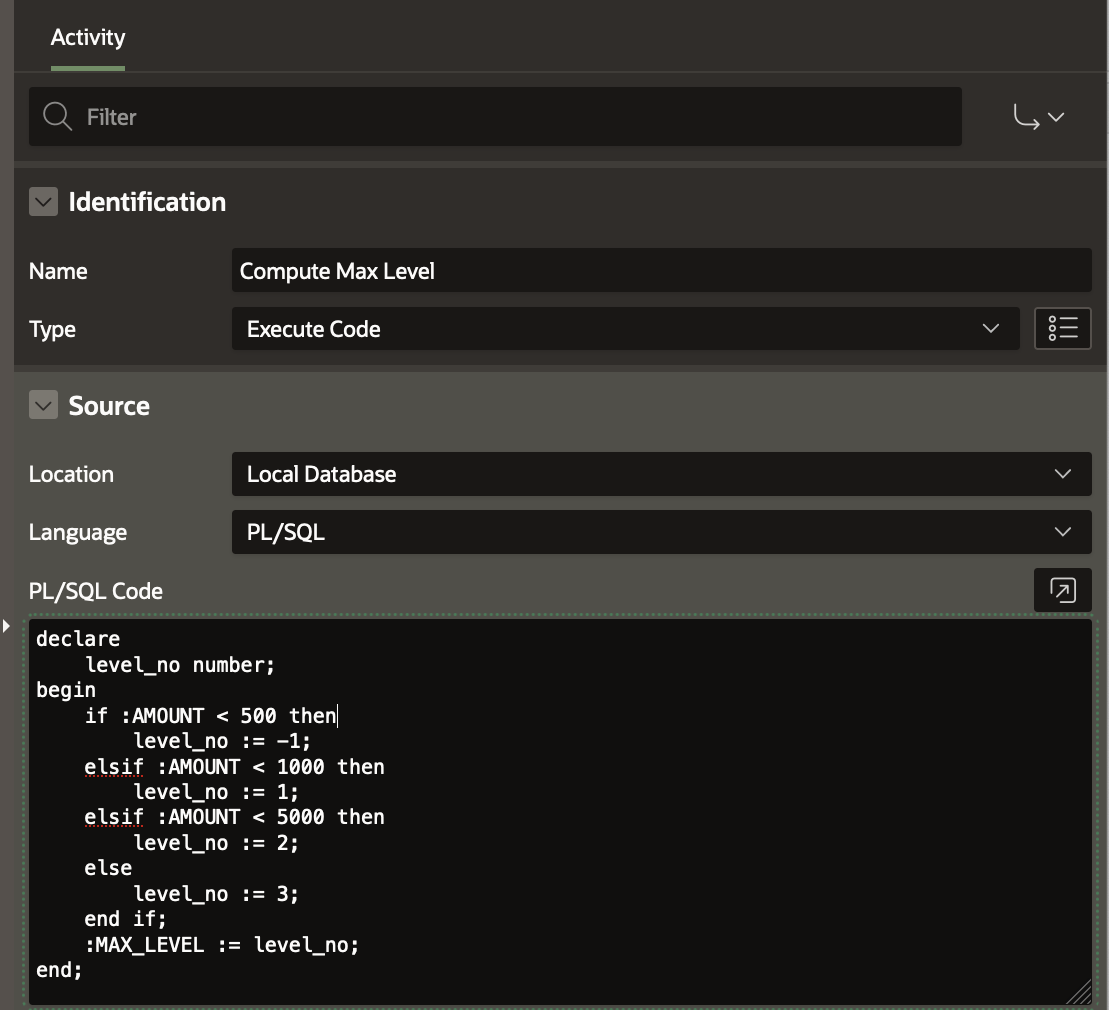Screen dimensions: 1109x1010
Task: Click the PL/SQL Code property label
Action: pyautogui.click(x=96, y=592)
